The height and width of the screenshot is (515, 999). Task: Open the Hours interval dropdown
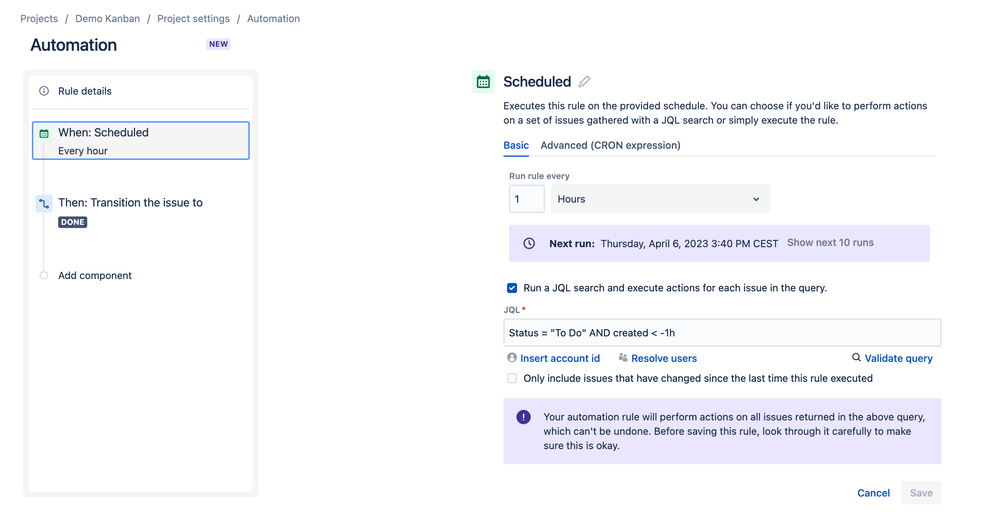click(x=660, y=199)
